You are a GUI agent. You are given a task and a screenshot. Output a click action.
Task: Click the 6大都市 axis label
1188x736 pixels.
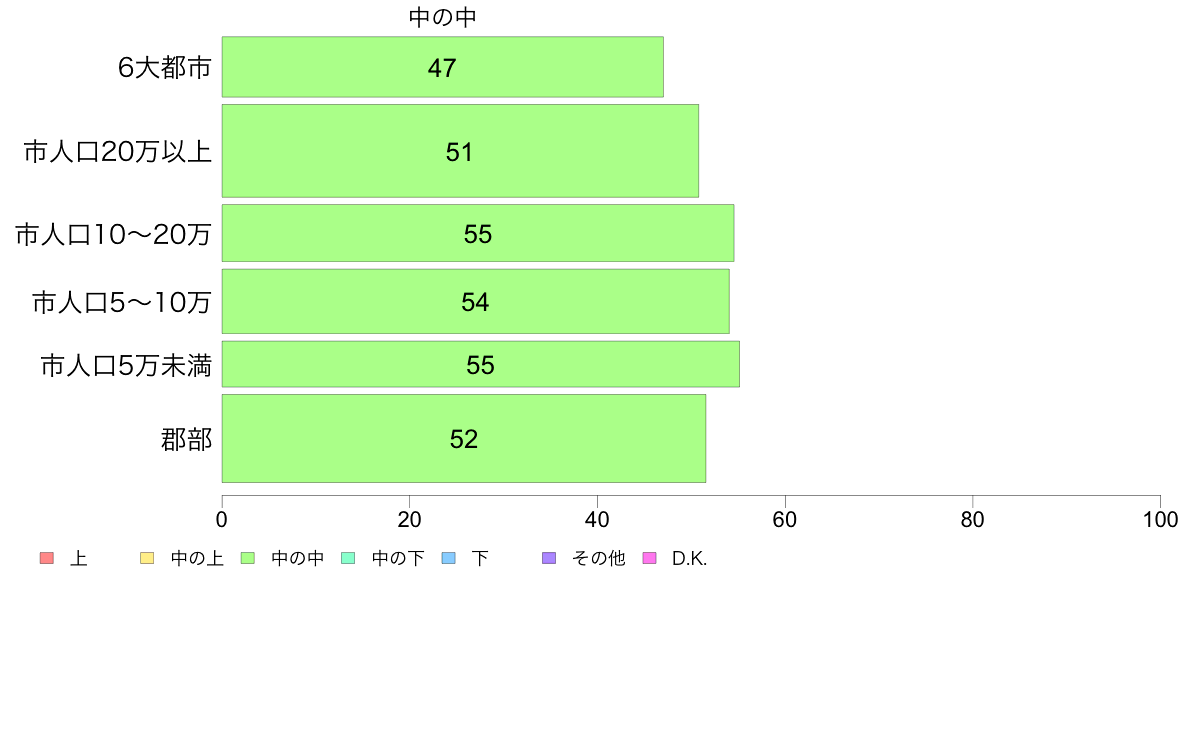point(164,67)
